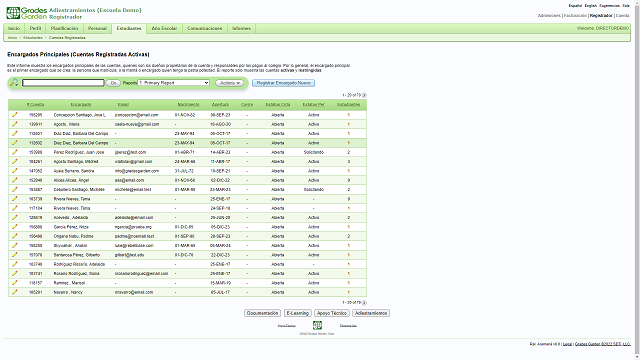
Task: Sort by the Estatus Ccta column header
Action: click(278, 104)
